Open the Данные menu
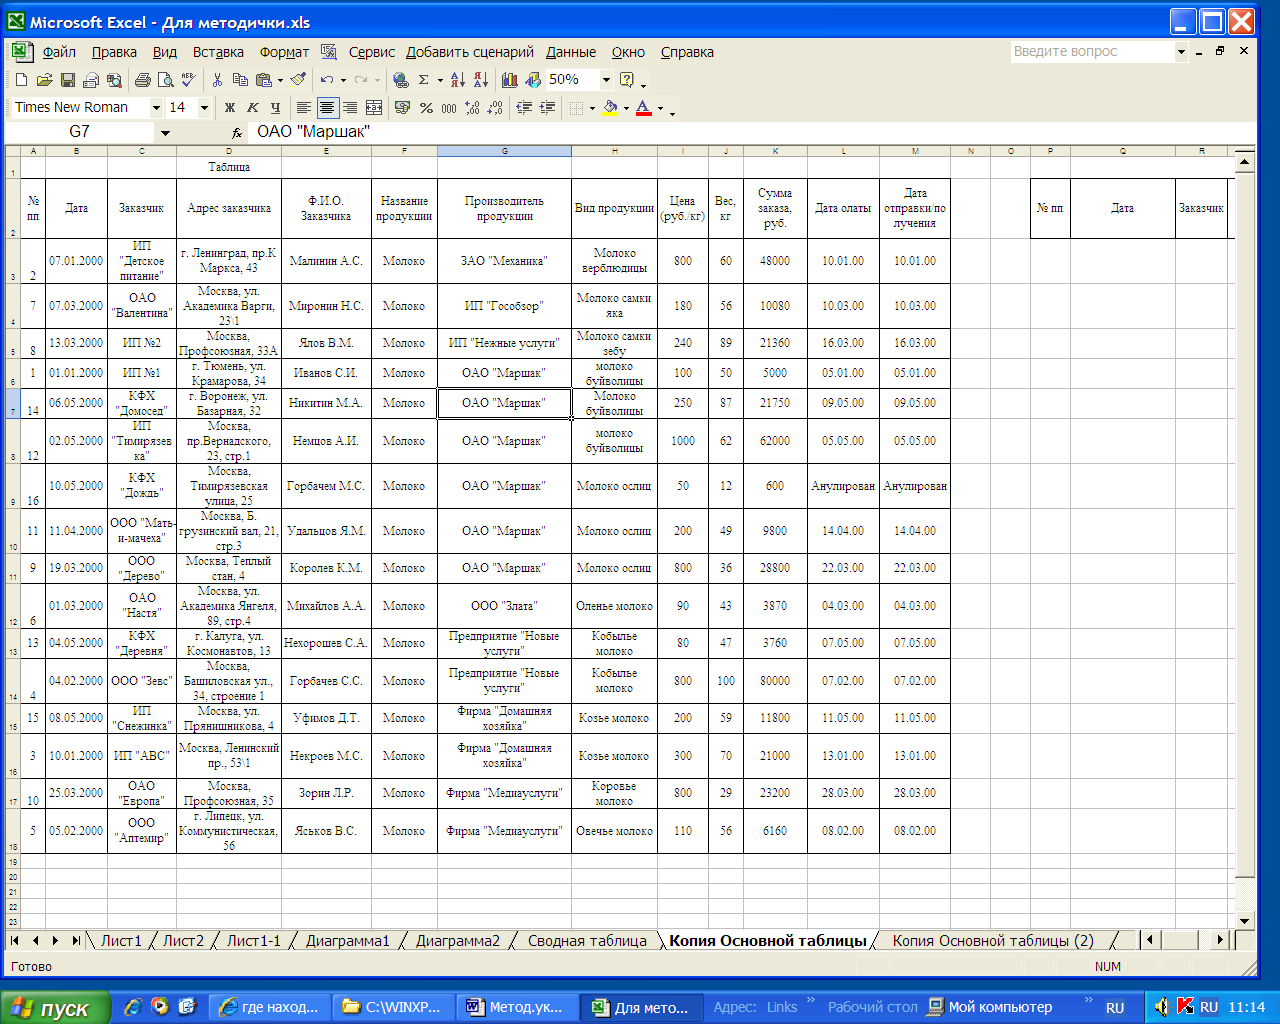This screenshot has height=1024, width=1280. tap(571, 52)
